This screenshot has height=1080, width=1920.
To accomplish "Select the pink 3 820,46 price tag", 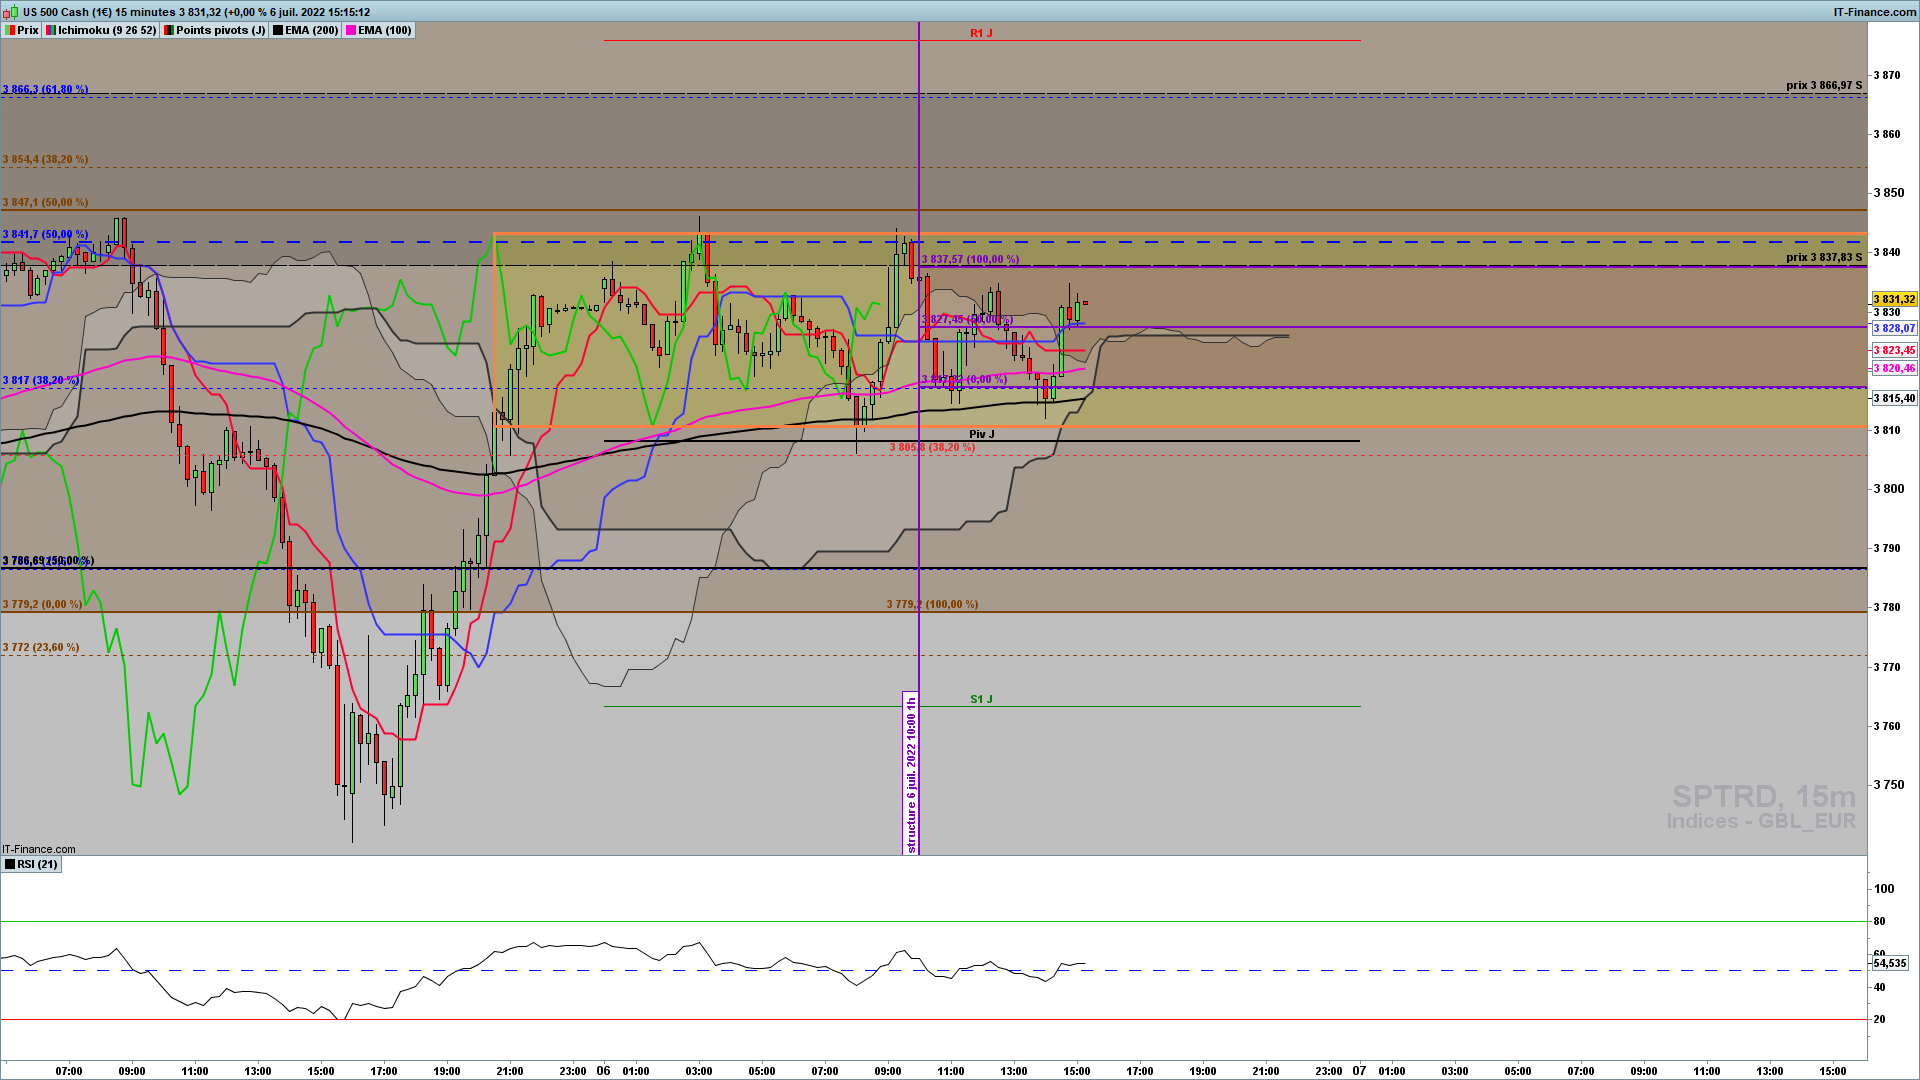I will (x=1893, y=368).
